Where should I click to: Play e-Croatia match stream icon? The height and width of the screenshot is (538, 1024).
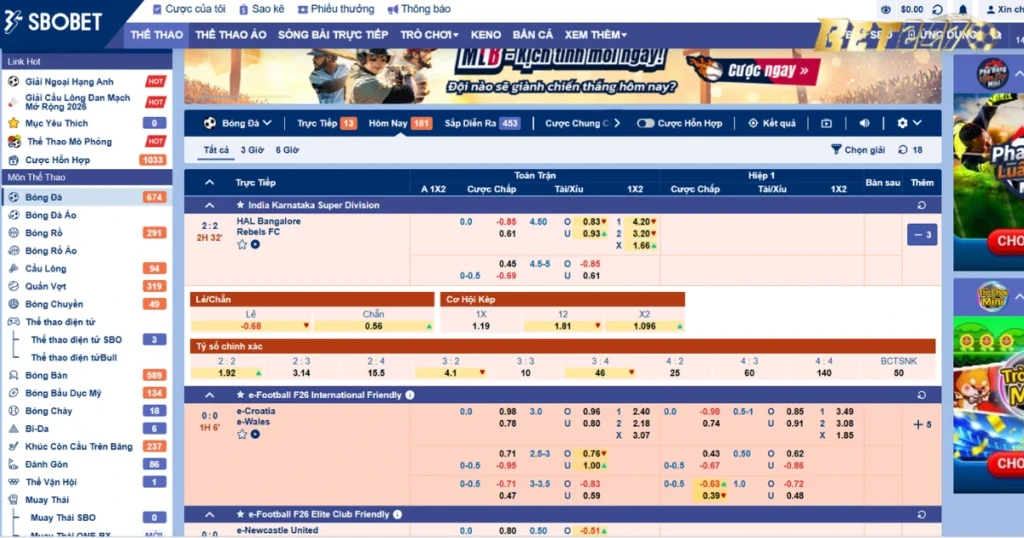click(255, 434)
